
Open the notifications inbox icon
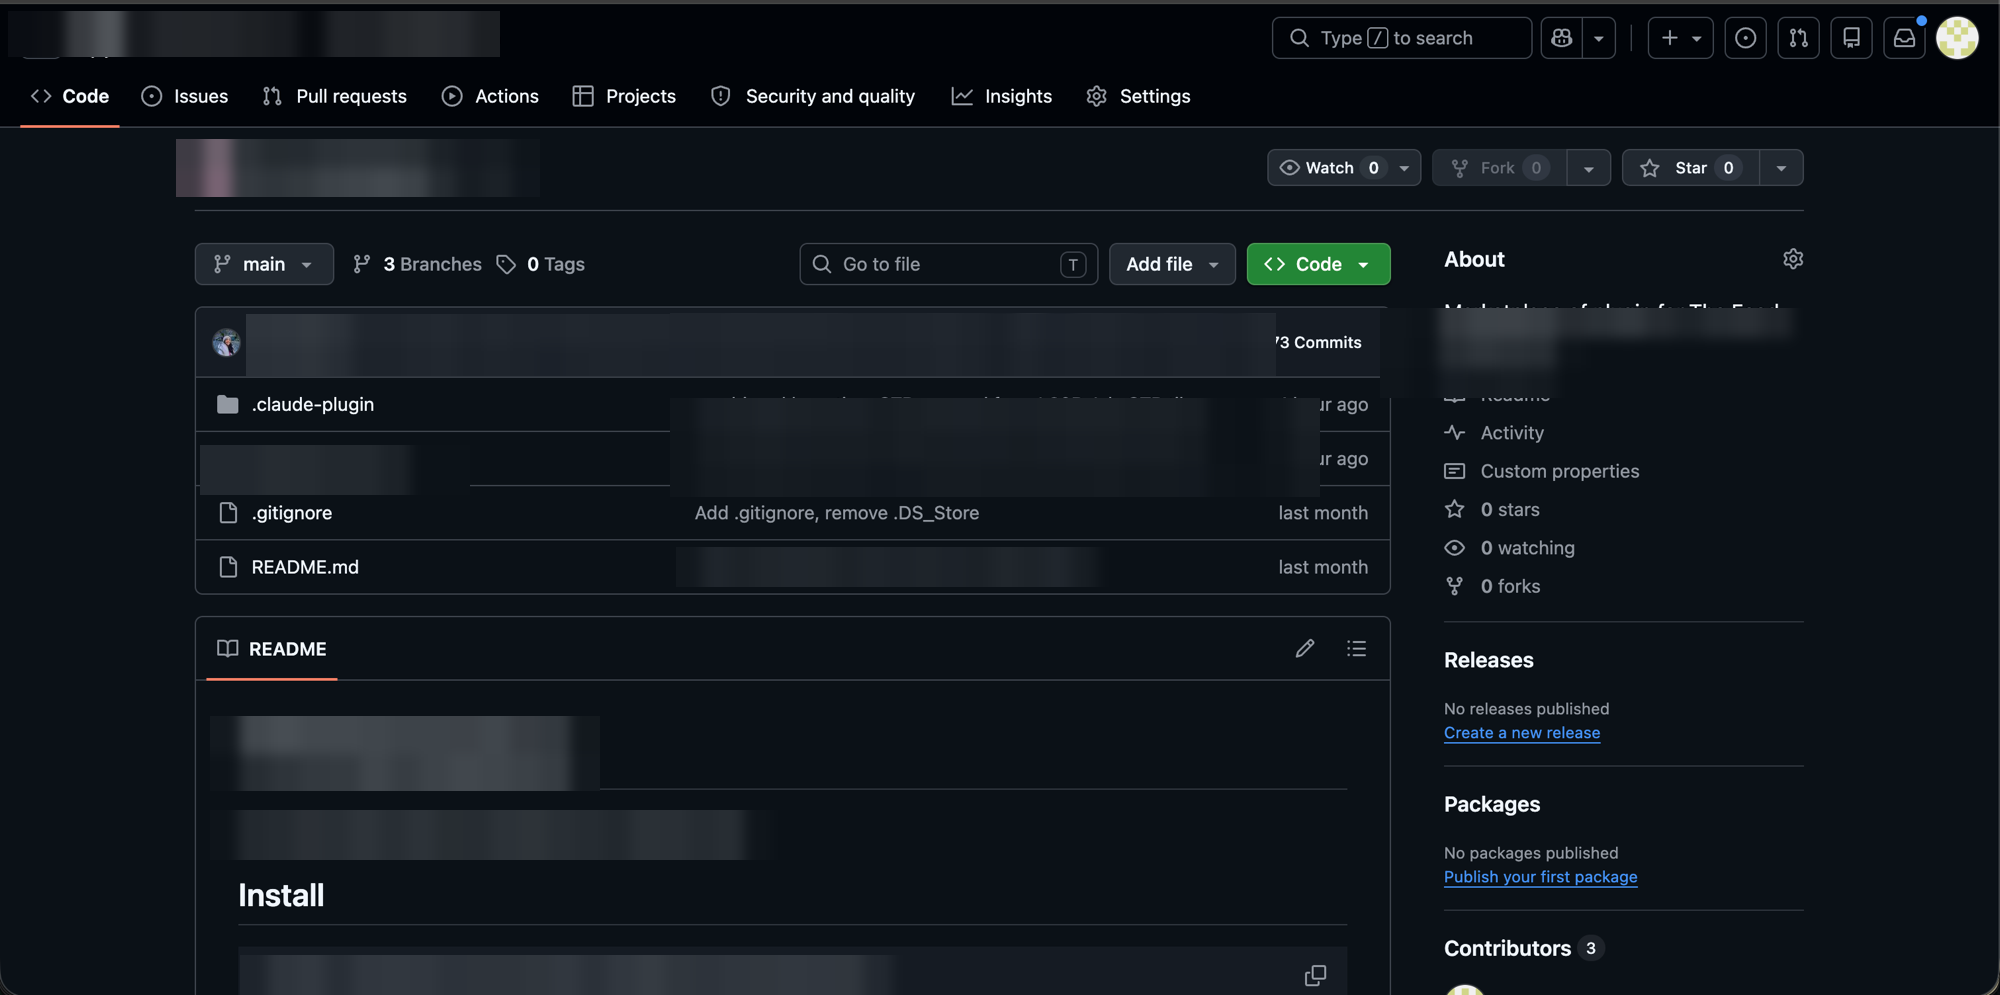pos(1904,38)
